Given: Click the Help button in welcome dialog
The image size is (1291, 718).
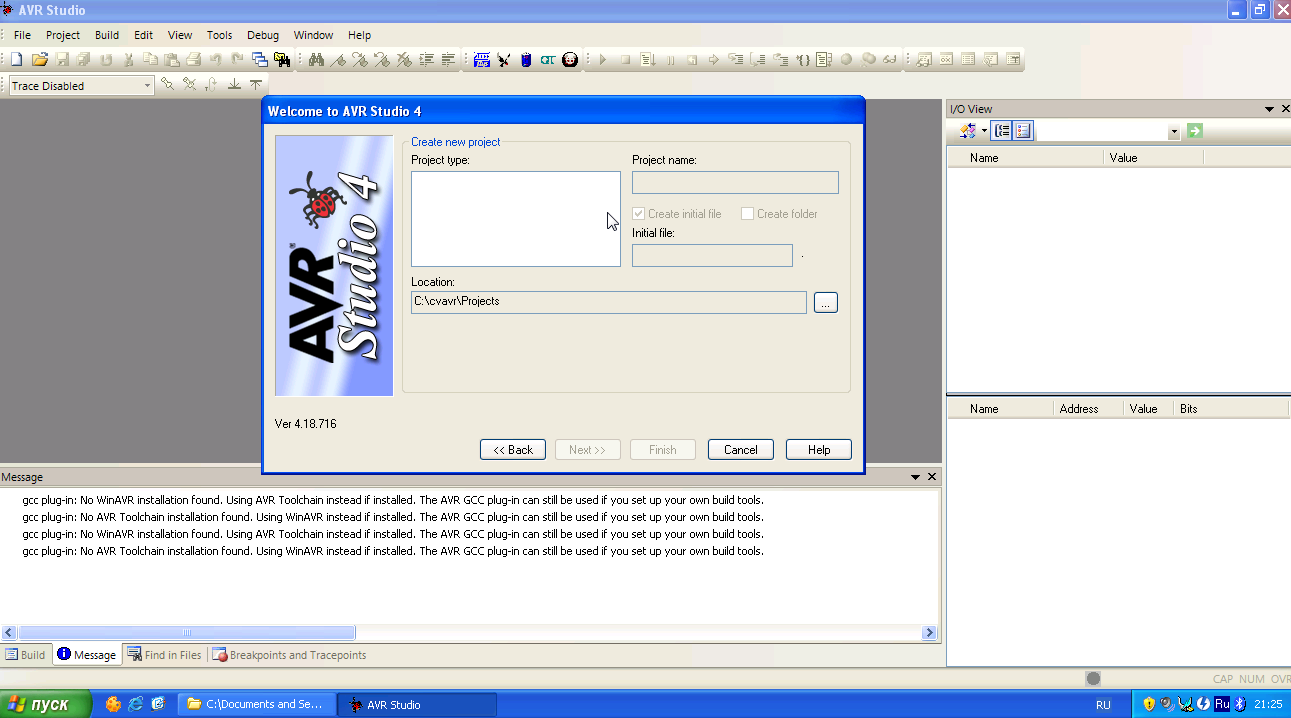Looking at the screenshot, I should click(819, 450).
